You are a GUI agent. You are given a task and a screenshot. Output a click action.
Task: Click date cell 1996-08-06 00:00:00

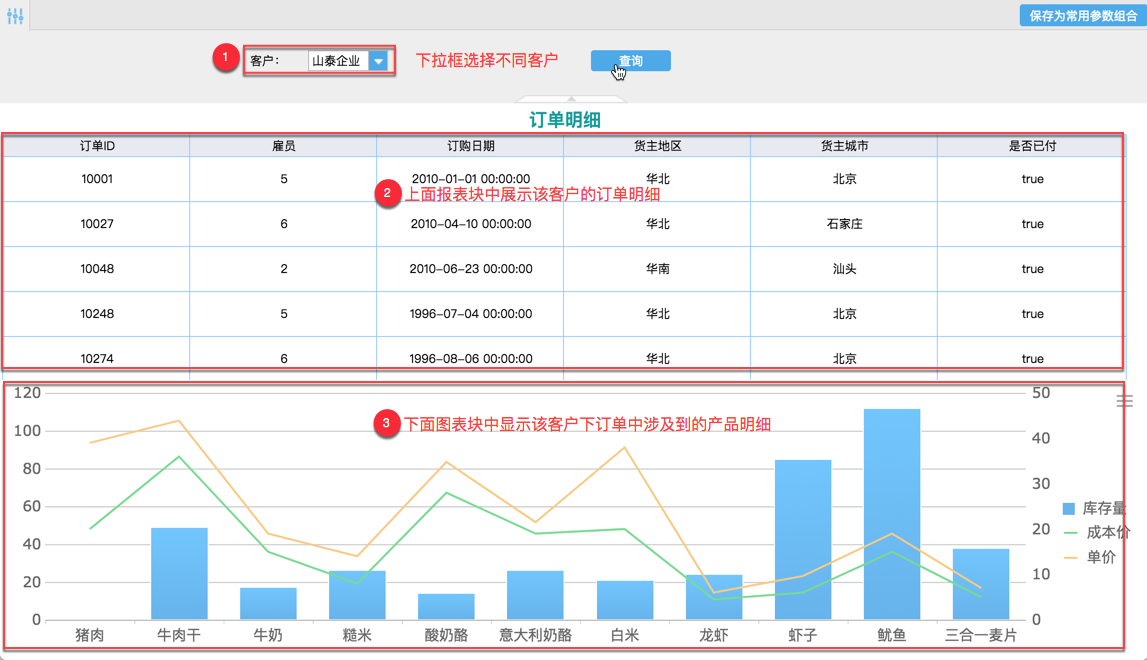(x=470, y=359)
